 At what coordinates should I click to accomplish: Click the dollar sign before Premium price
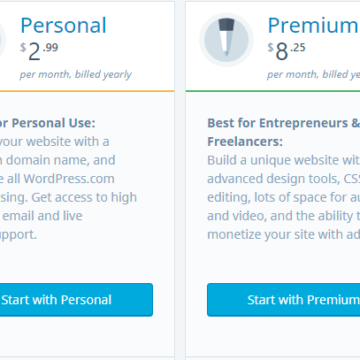pyautogui.click(x=270, y=48)
